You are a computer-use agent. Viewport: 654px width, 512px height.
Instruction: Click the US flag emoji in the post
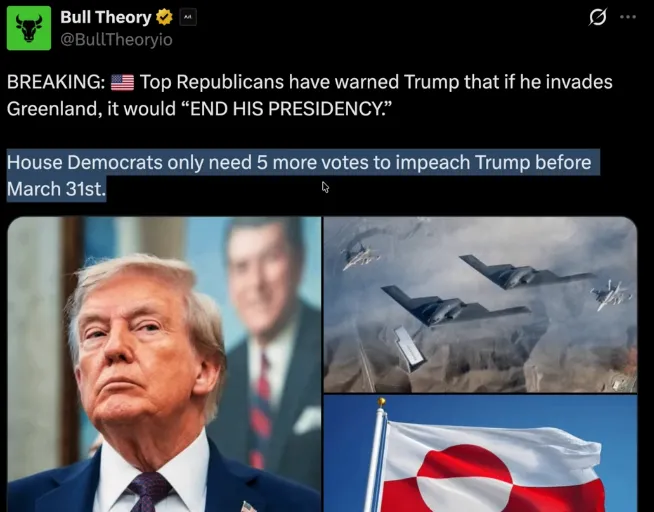123,82
